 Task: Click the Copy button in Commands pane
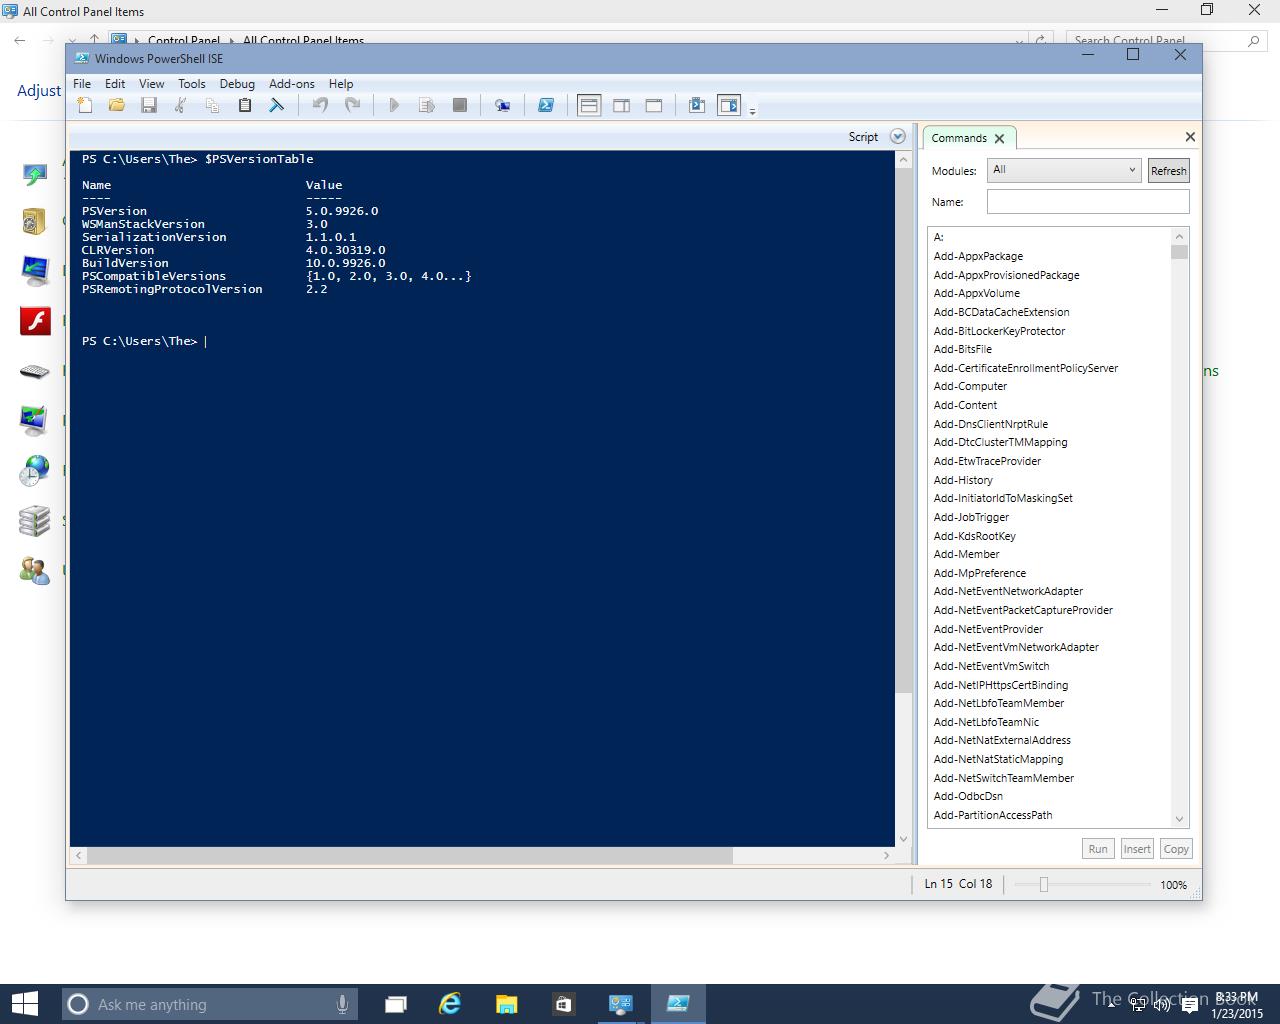[1176, 849]
